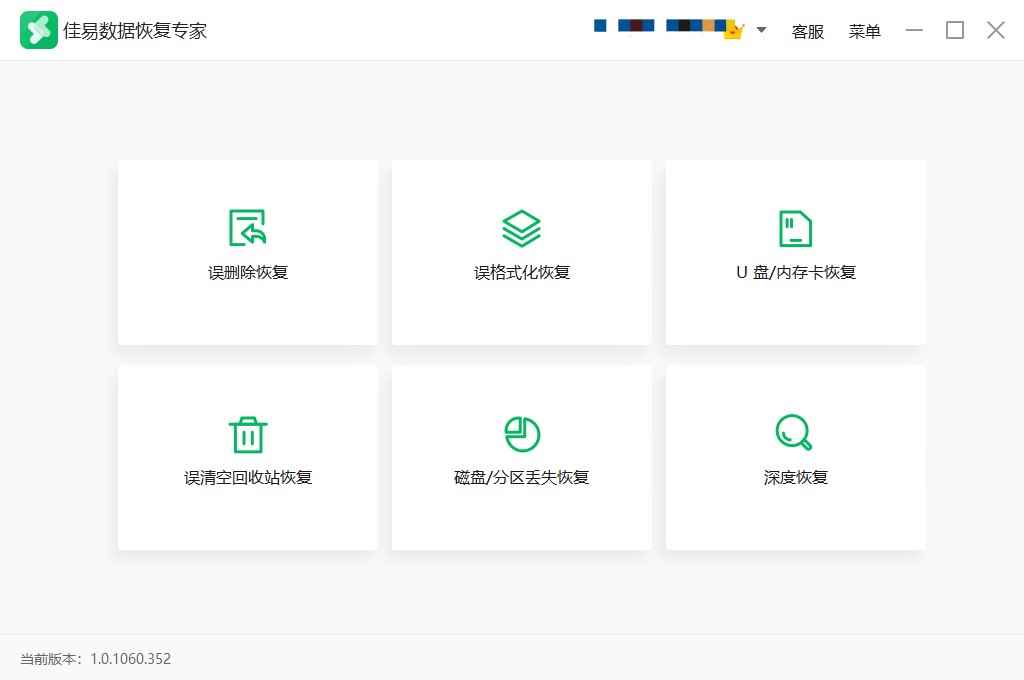Choose the 误格式化恢复 text label
Screen dimensions: 1024x680
click(521, 272)
